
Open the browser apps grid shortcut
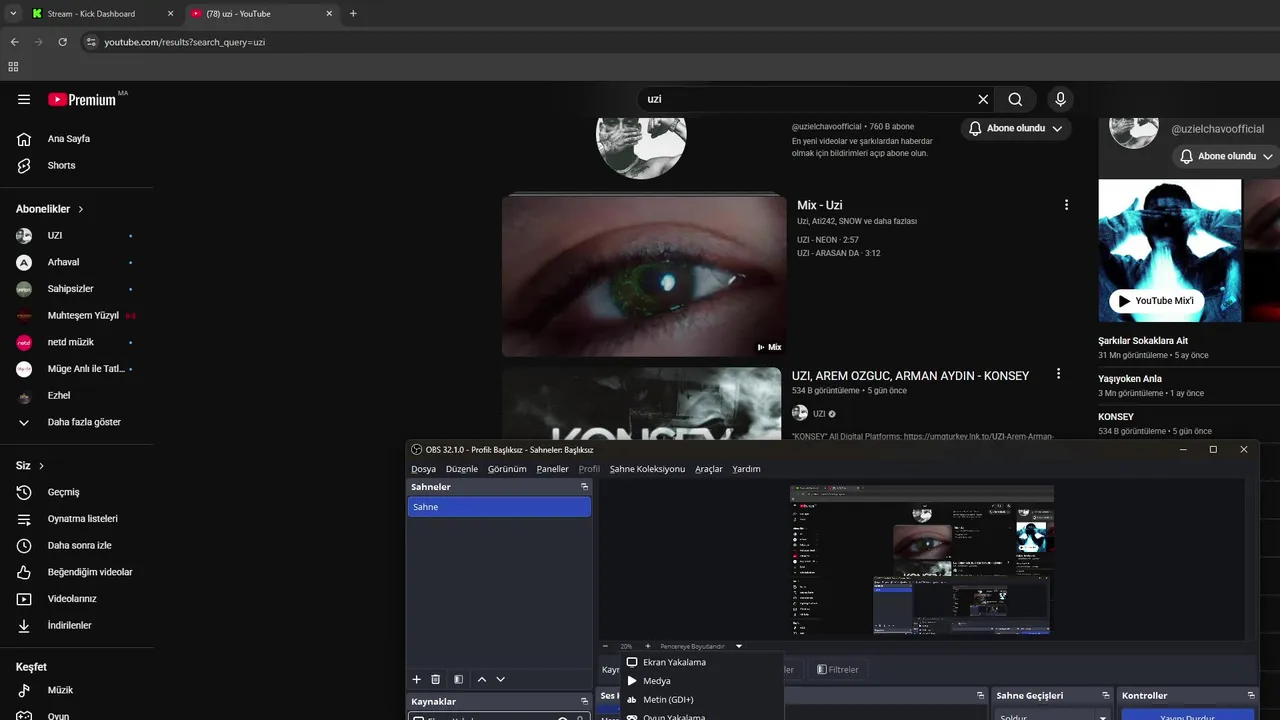point(13,67)
